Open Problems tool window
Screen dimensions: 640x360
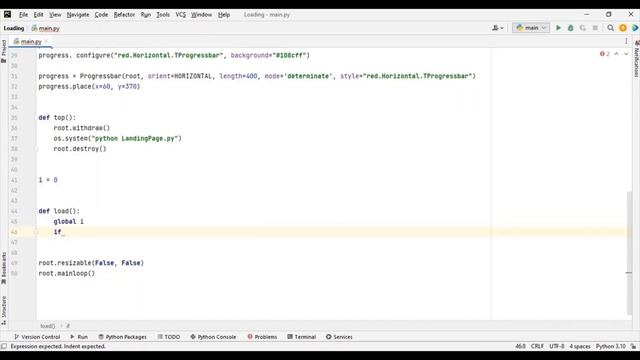pyautogui.click(x=262, y=337)
